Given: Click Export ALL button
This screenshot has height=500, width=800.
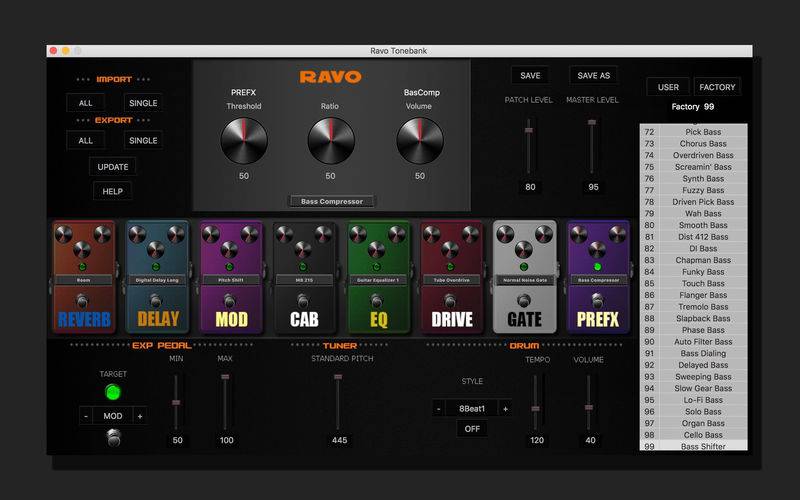Looking at the screenshot, I should [x=86, y=140].
